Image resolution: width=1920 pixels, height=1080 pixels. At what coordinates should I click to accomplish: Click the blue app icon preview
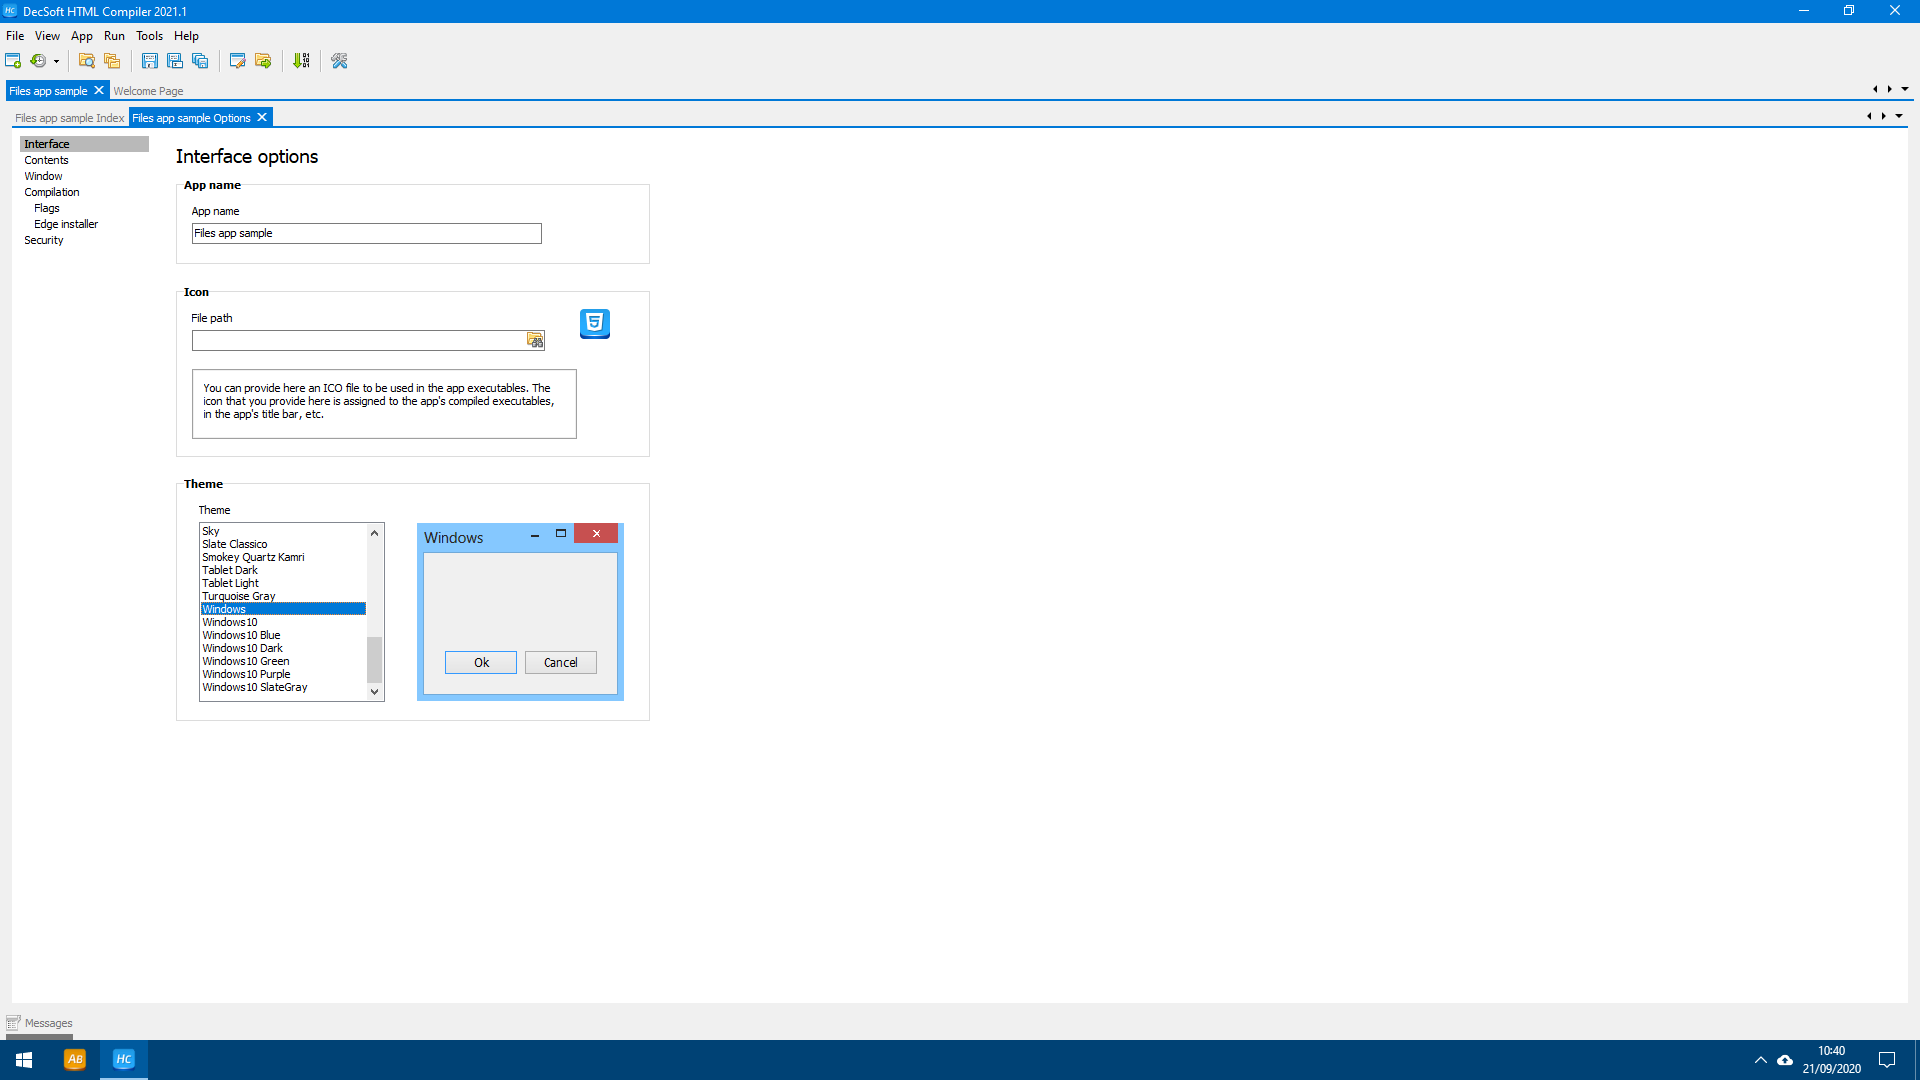595,324
